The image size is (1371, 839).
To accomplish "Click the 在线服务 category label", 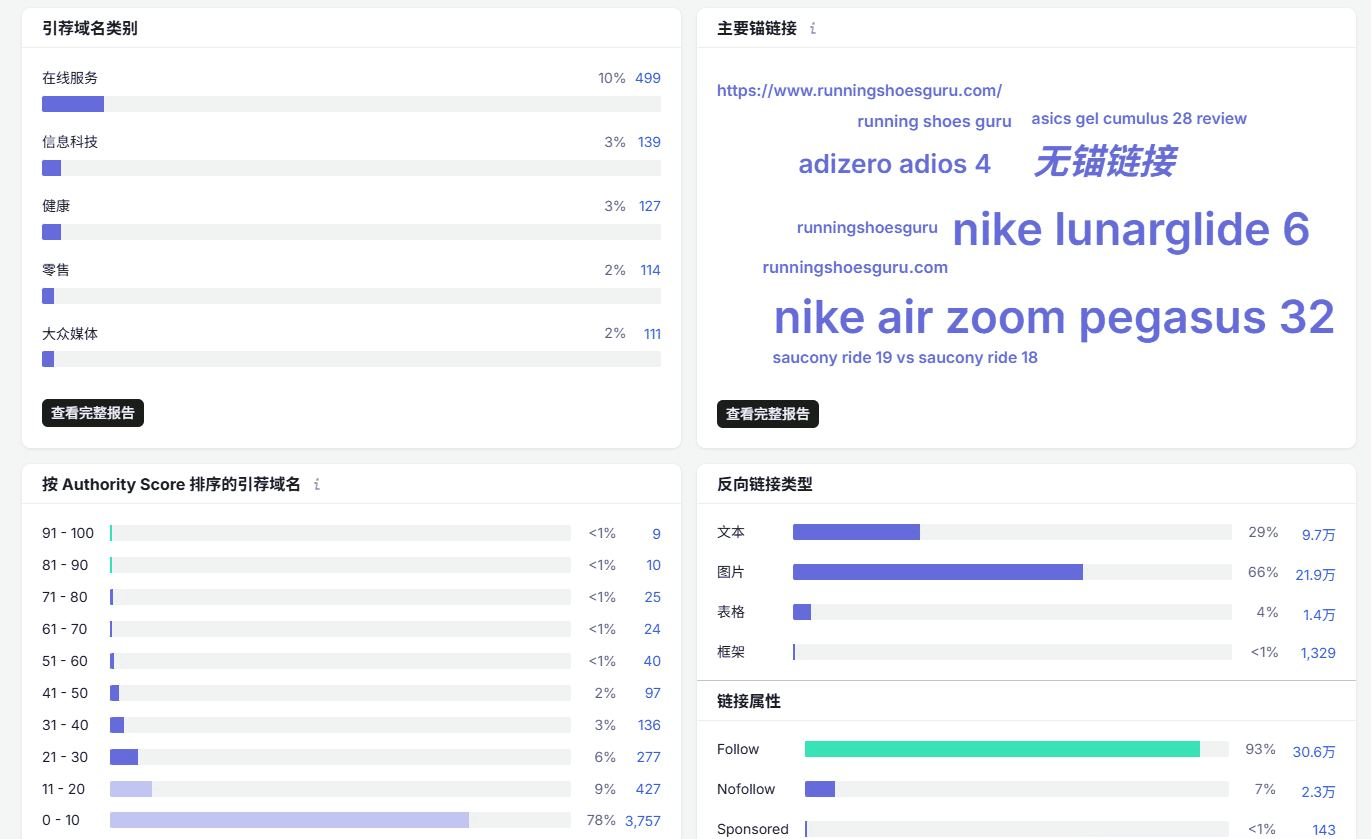I will pyautogui.click(x=70, y=78).
